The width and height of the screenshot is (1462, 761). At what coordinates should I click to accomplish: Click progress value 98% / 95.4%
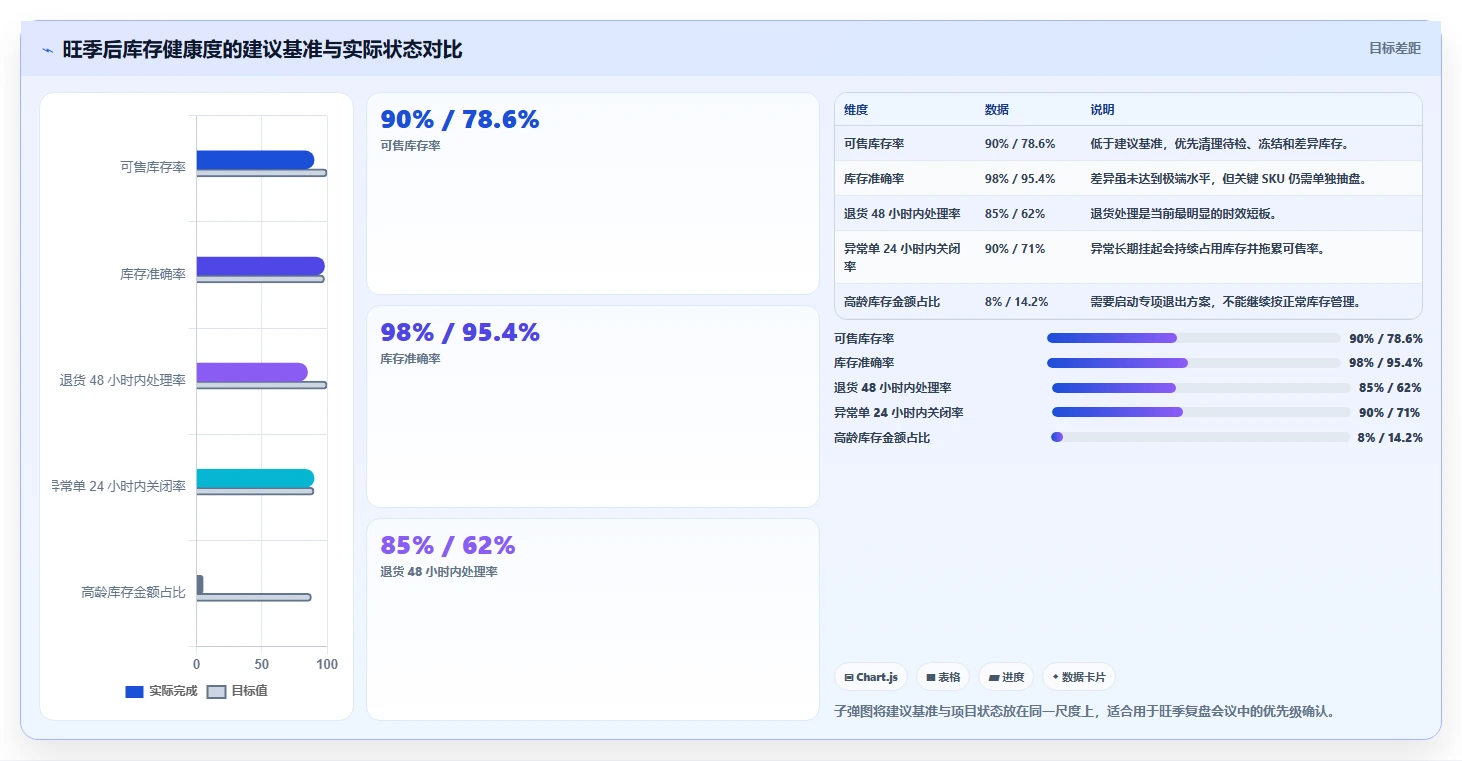point(1386,363)
